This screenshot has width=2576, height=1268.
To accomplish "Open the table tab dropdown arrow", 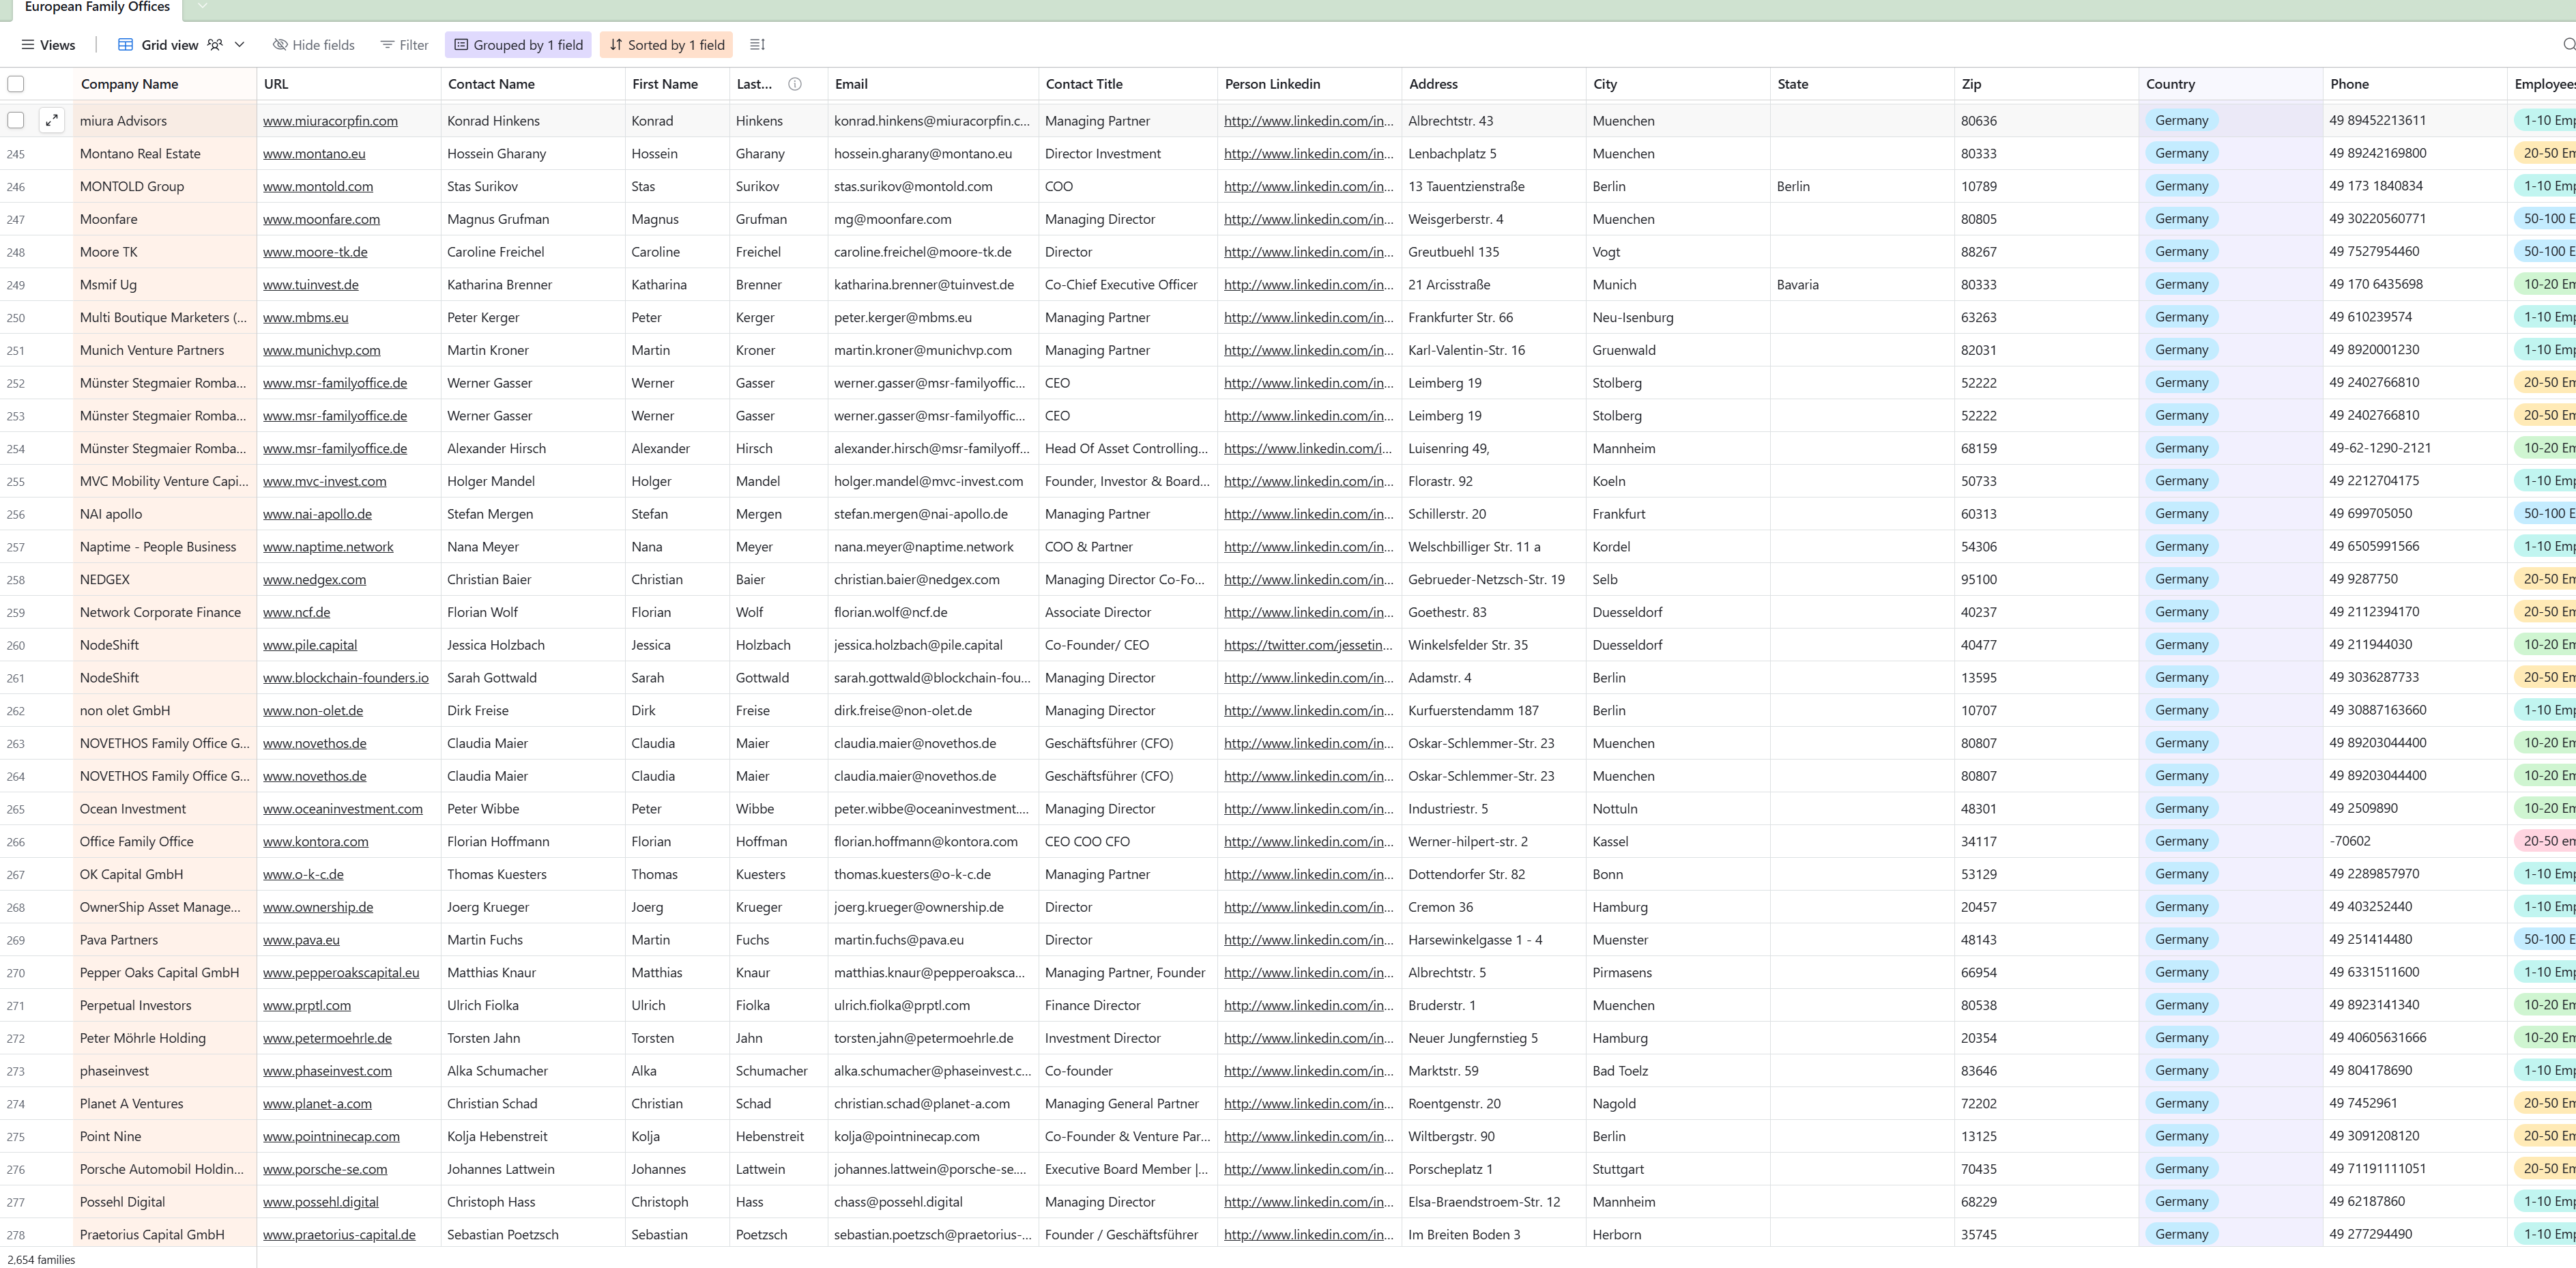I will (x=203, y=7).
